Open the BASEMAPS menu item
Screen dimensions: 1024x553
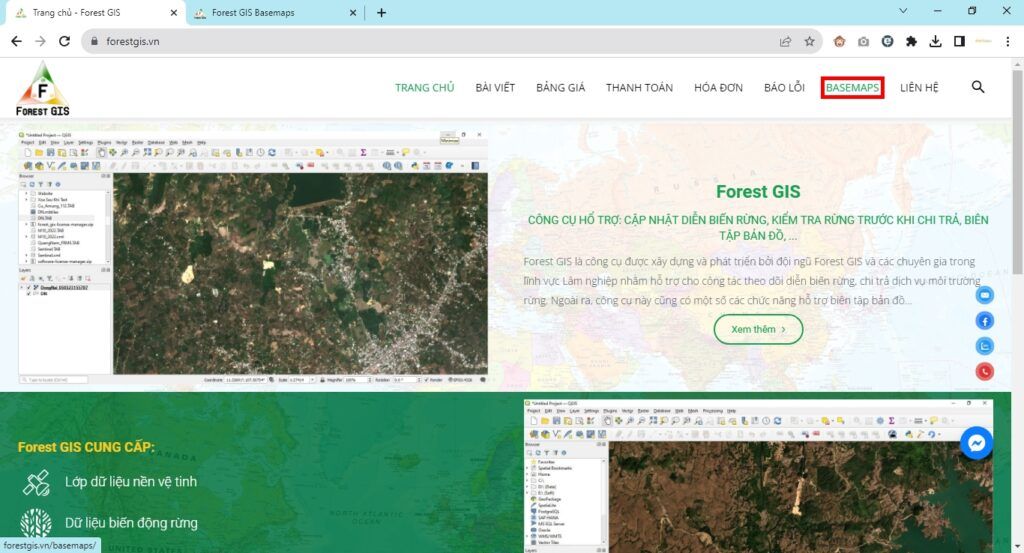coord(852,88)
